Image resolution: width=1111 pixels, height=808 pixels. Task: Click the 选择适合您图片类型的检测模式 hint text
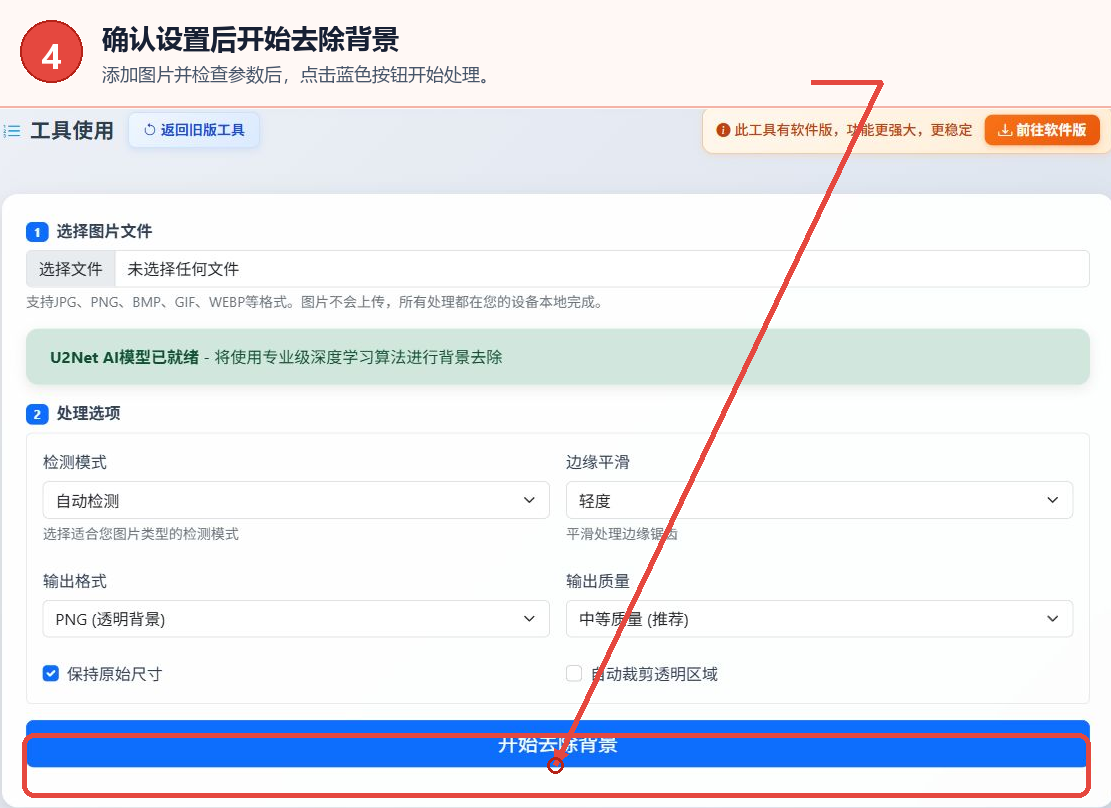pyautogui.click(x=141, y=534)
